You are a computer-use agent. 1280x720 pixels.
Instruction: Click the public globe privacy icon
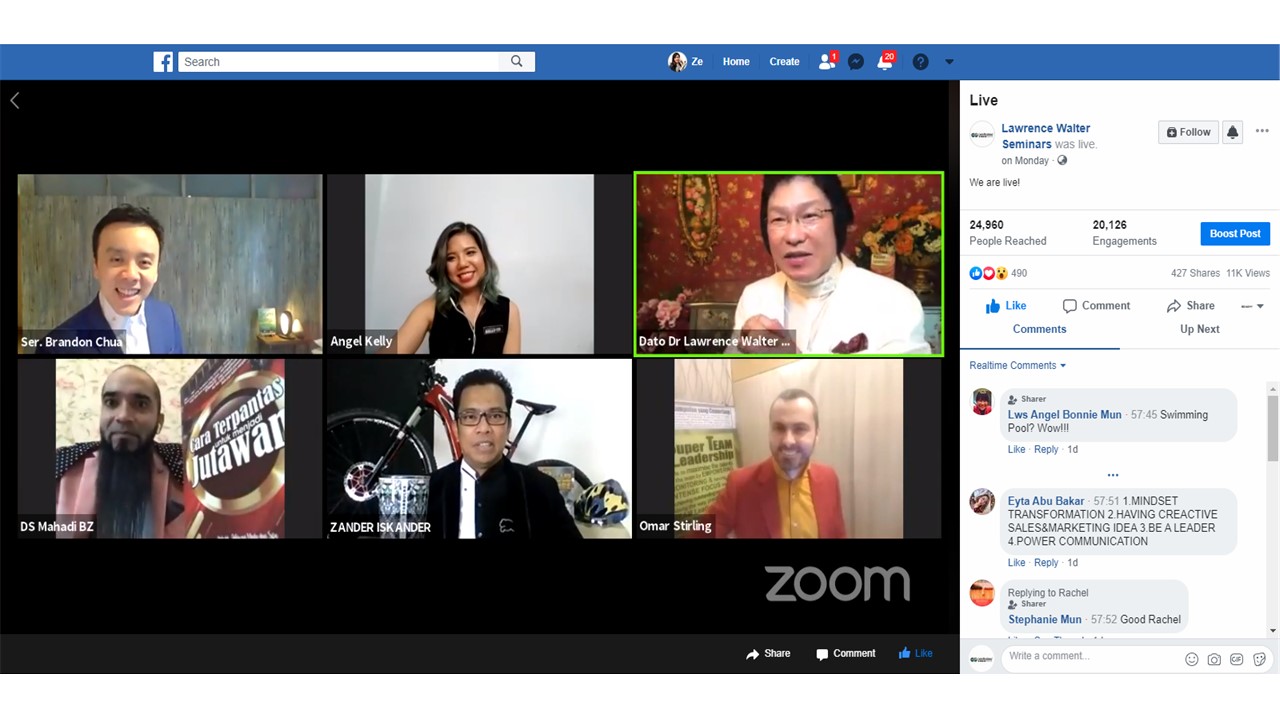point(1062,160)
